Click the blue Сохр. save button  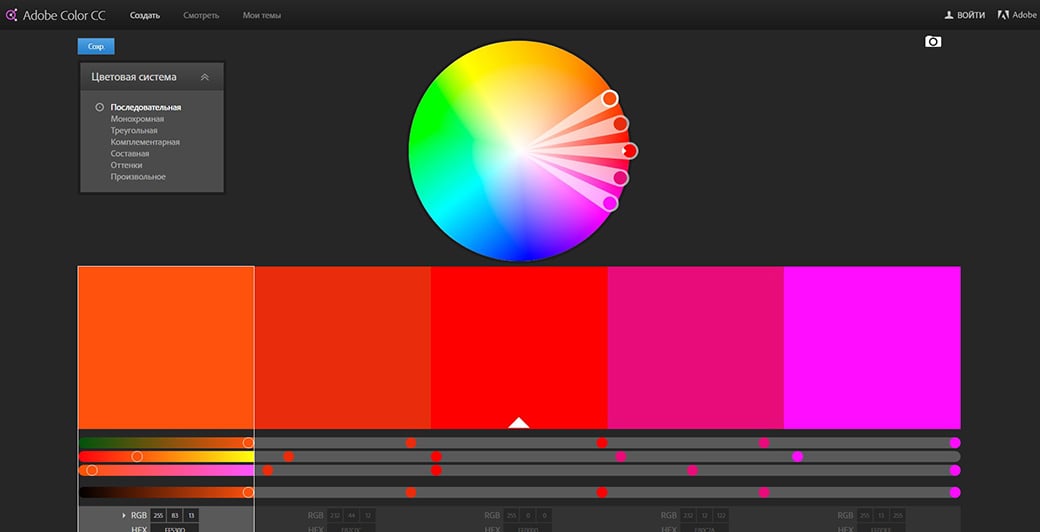coord(96,46)
